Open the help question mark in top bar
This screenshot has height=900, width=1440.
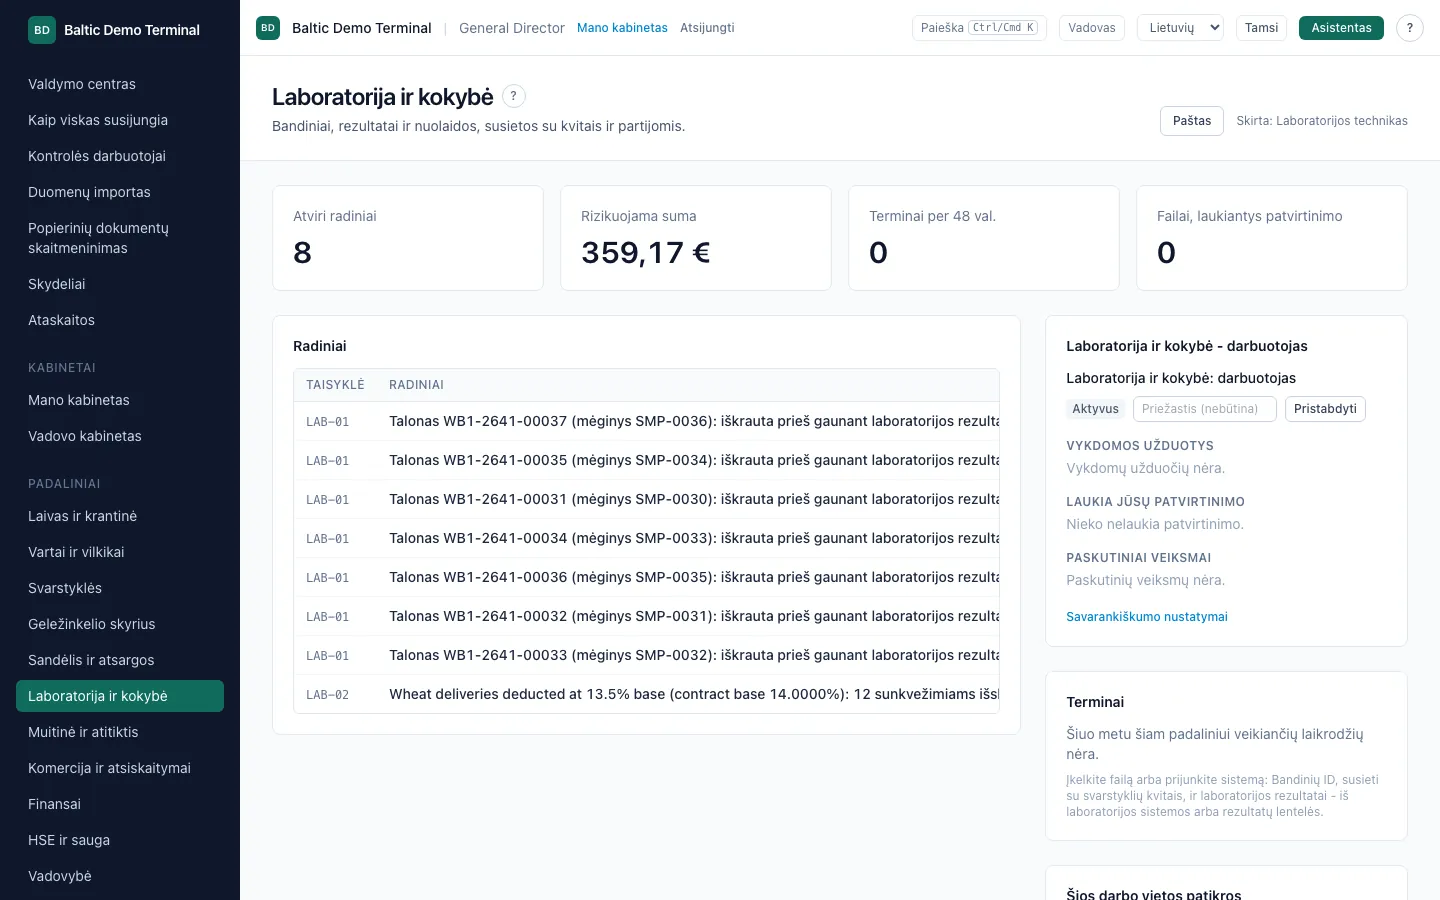click(1410, 28)
